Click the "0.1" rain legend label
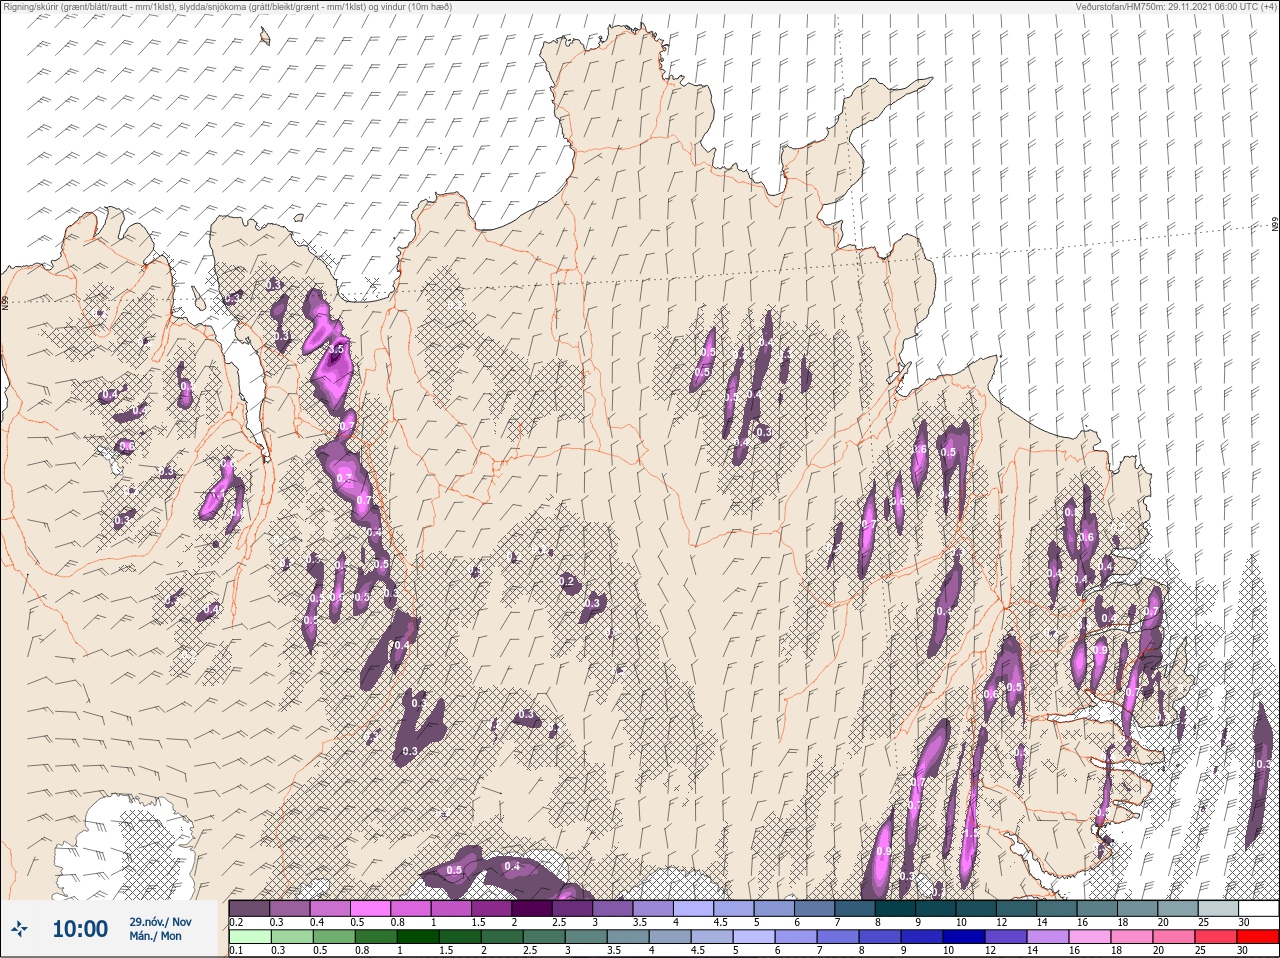The width and height of the screenshot is (1280, 958). coord(236,950)
